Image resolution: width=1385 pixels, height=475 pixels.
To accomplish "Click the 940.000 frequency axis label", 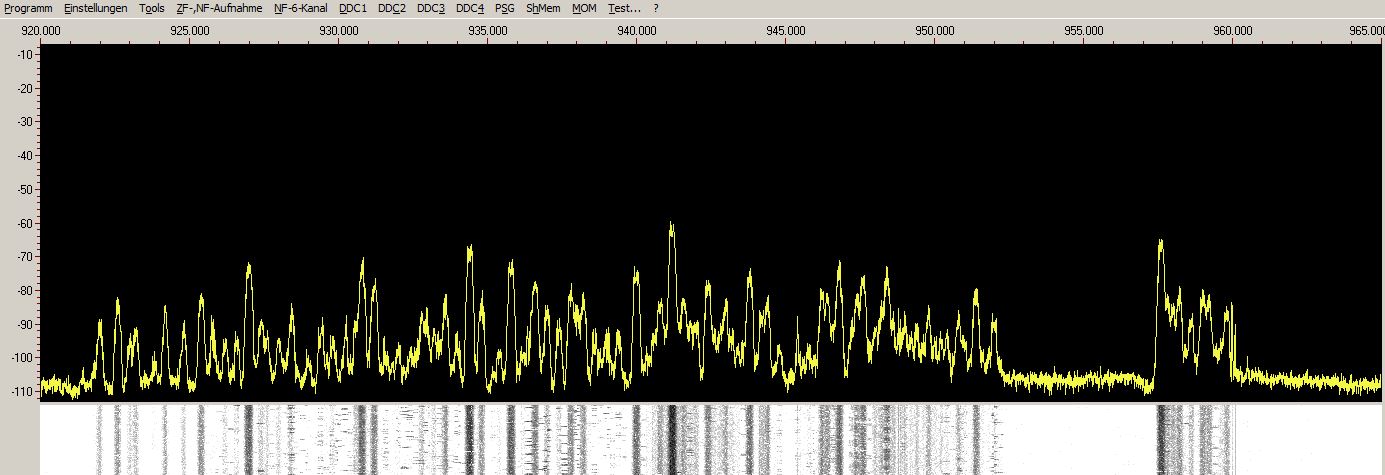I will 636,30.
